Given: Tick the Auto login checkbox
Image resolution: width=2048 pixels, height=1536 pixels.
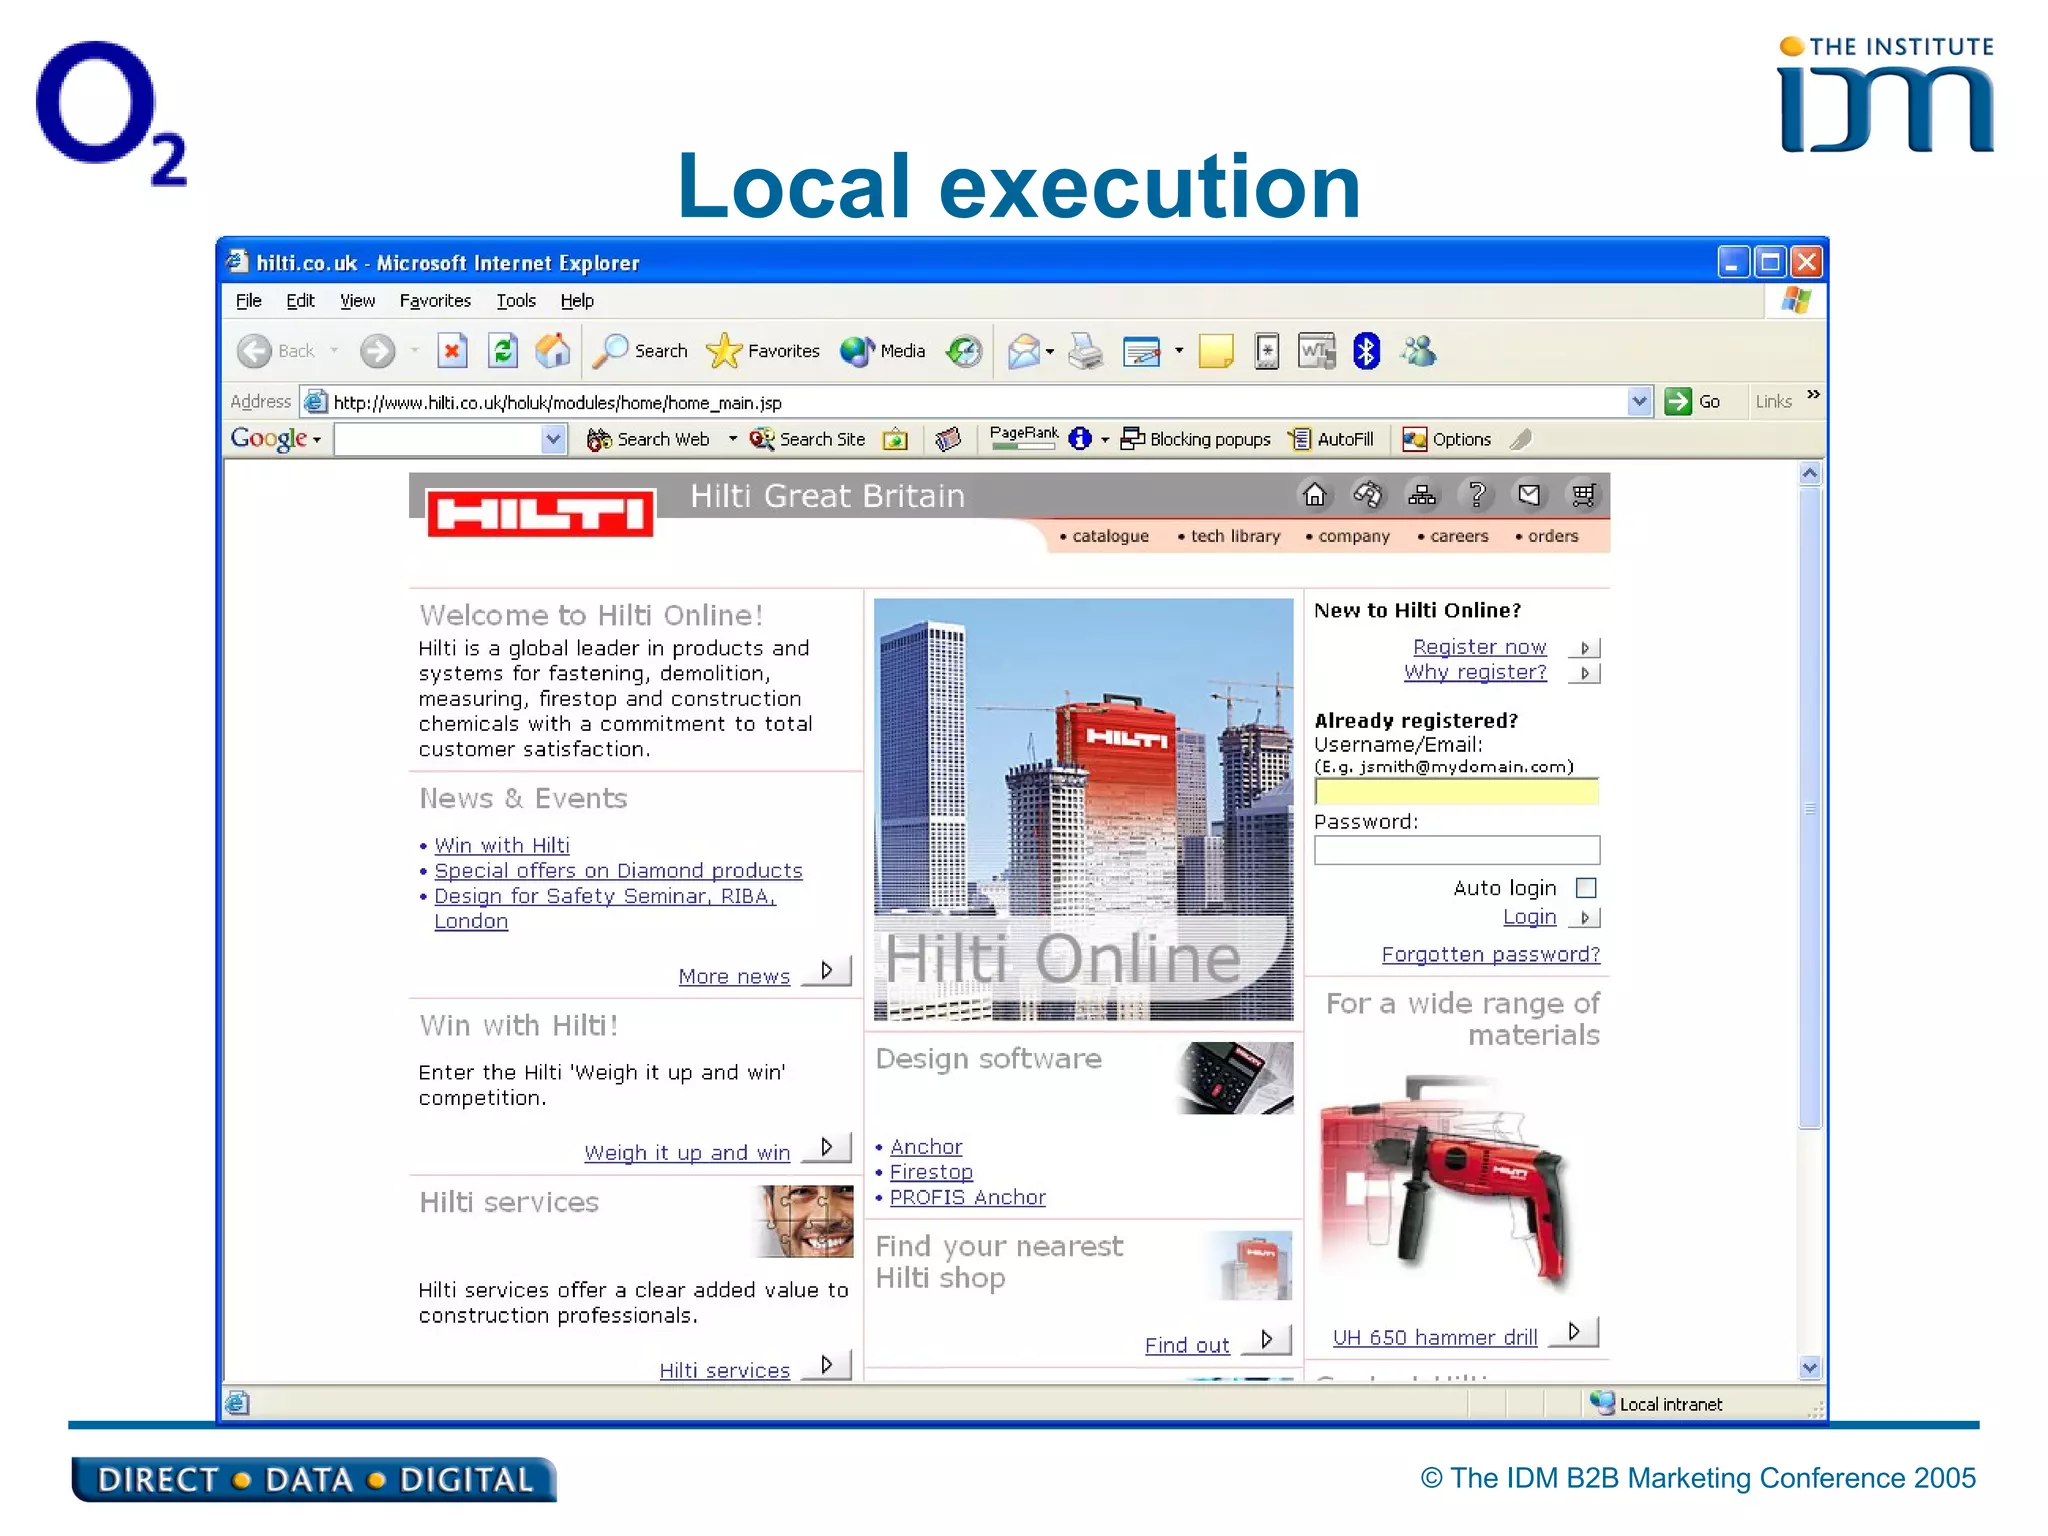Looking at the screenshot, I should (x=1586, y=888).
